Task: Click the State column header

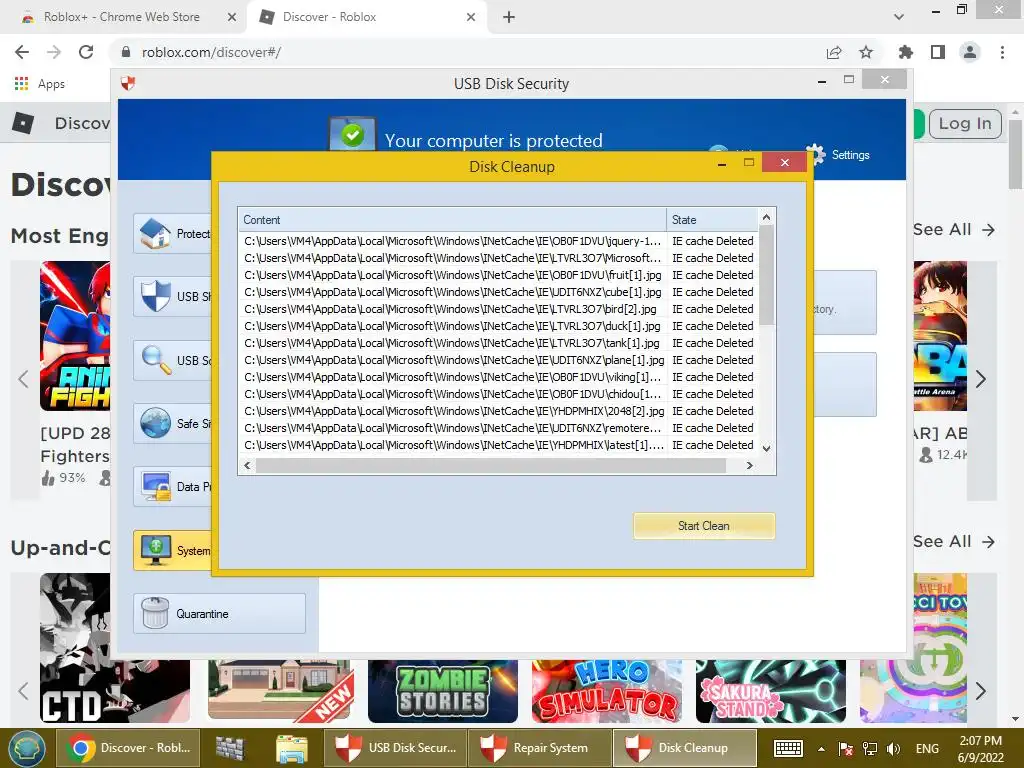Action: click(712, 219)
